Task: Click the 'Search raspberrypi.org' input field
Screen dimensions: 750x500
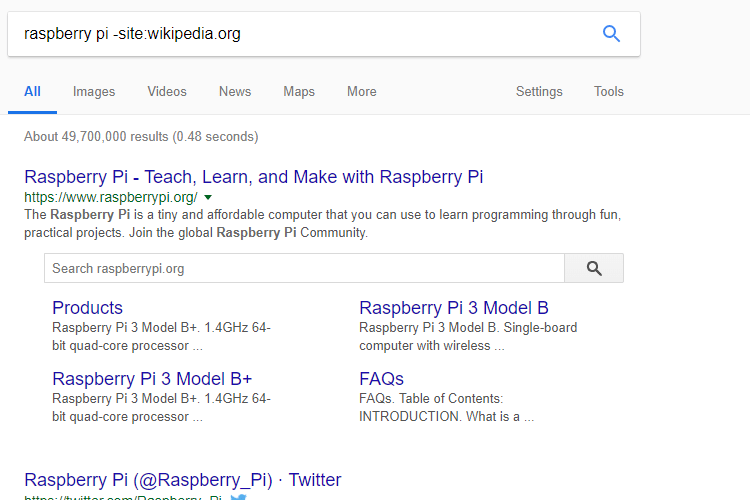Action: pyautogui.click(x=304, y=268)
